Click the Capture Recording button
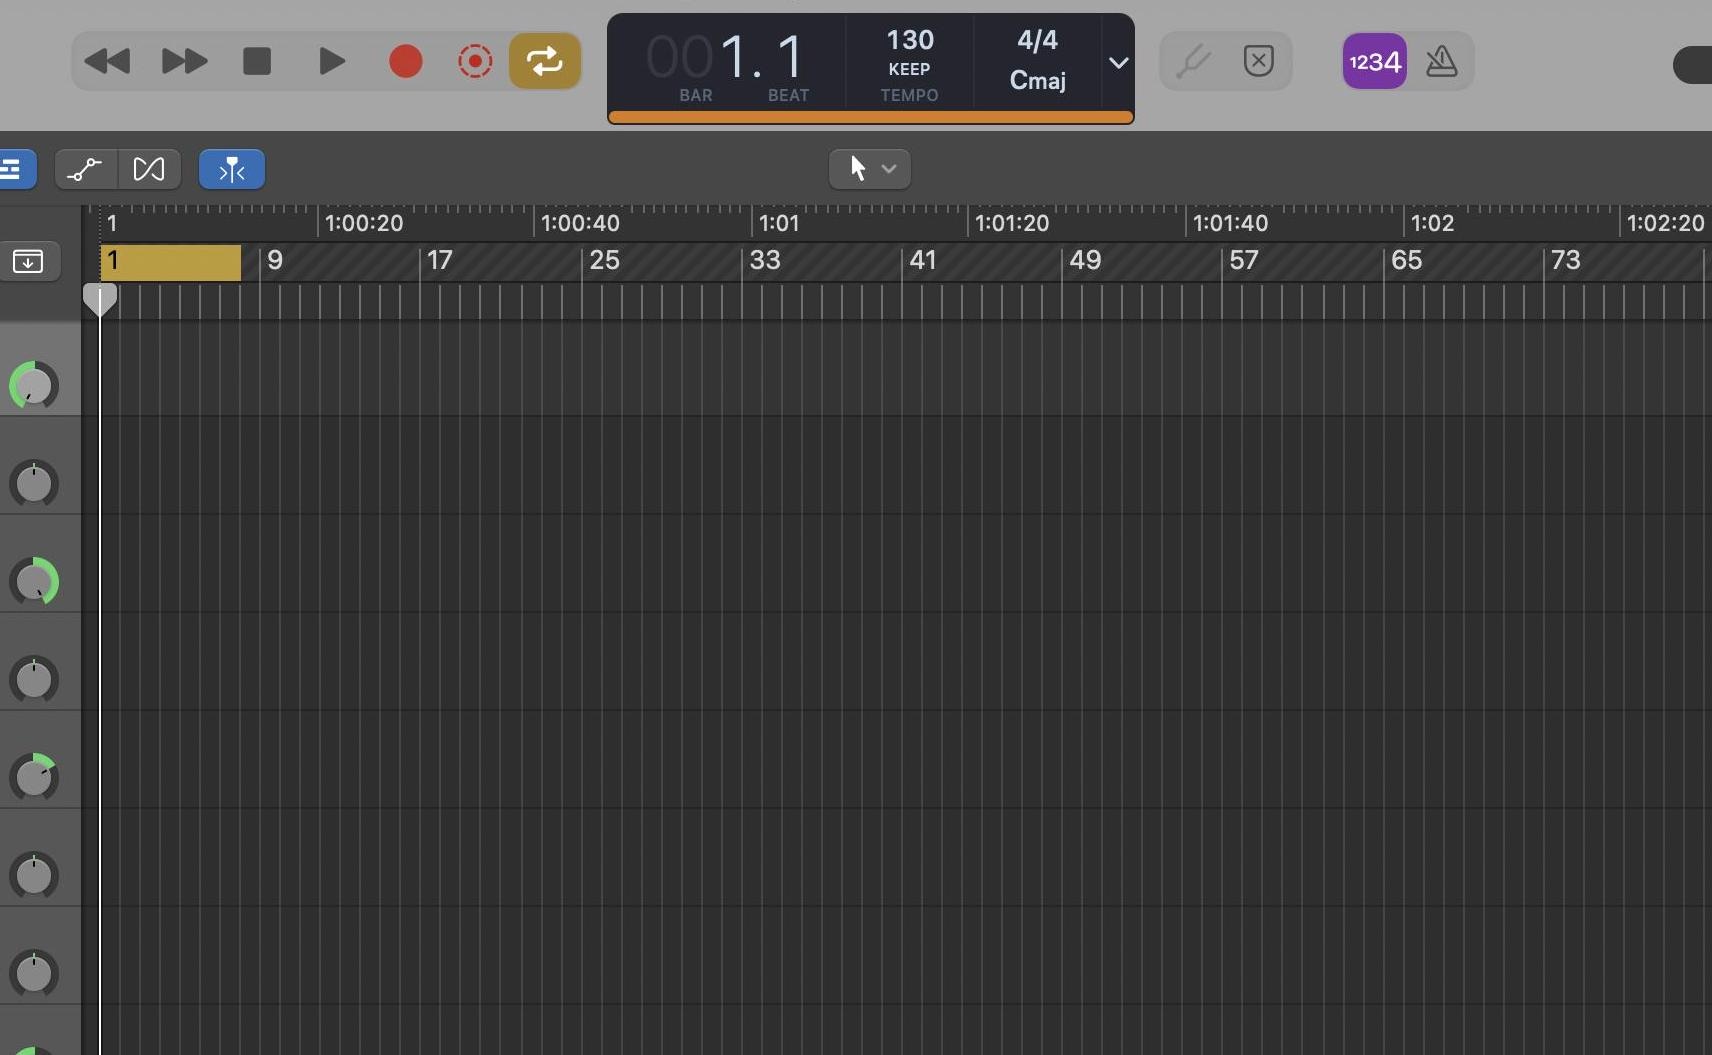Image resolution: width=1712 pixels, height=1055 pixels. tap(475, 61)
